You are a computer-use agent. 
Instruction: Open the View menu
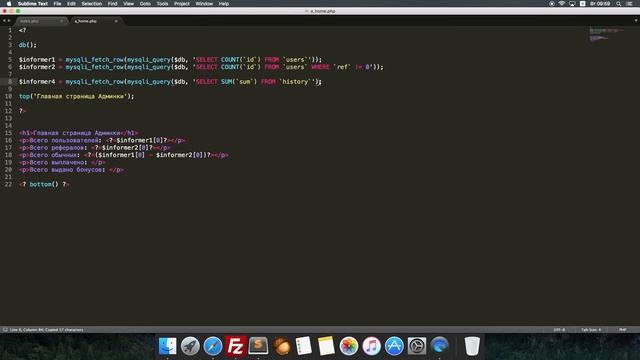[x=129, y=4]
